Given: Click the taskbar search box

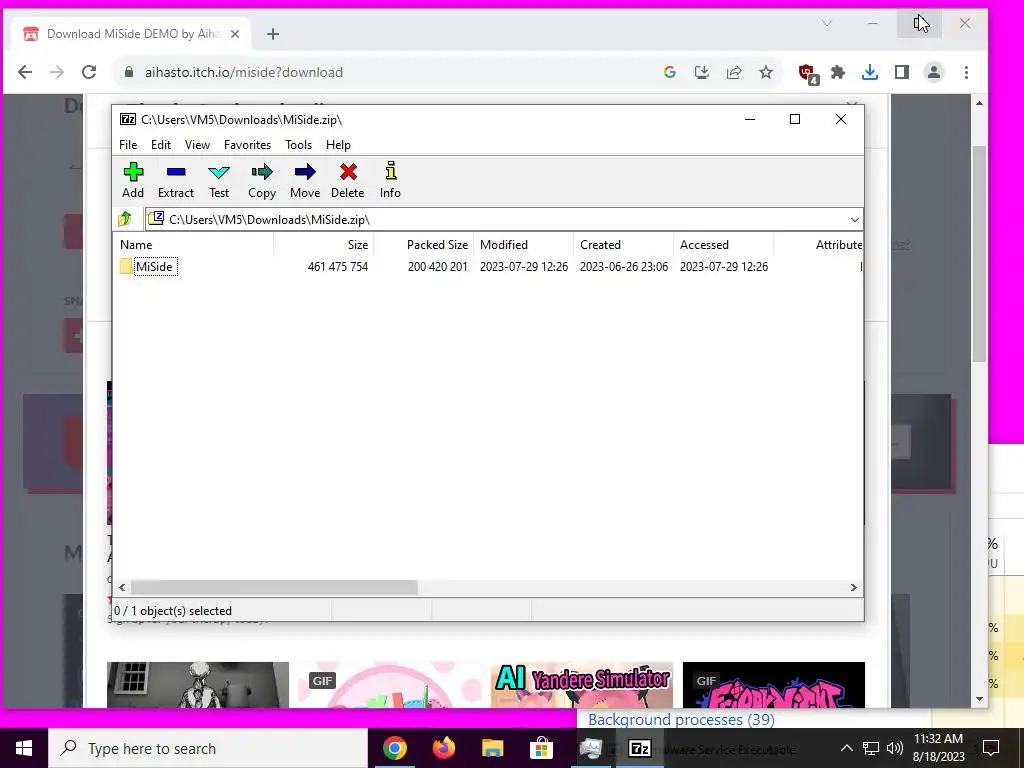Looking at the screenshot, I should (x=208, y=748).
